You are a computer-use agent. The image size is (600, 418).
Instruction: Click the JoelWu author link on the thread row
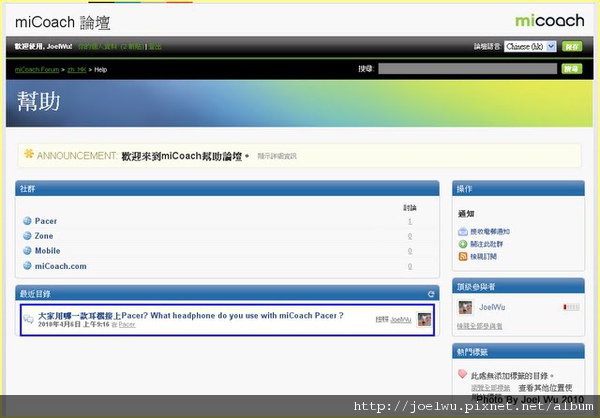[401, 320]
